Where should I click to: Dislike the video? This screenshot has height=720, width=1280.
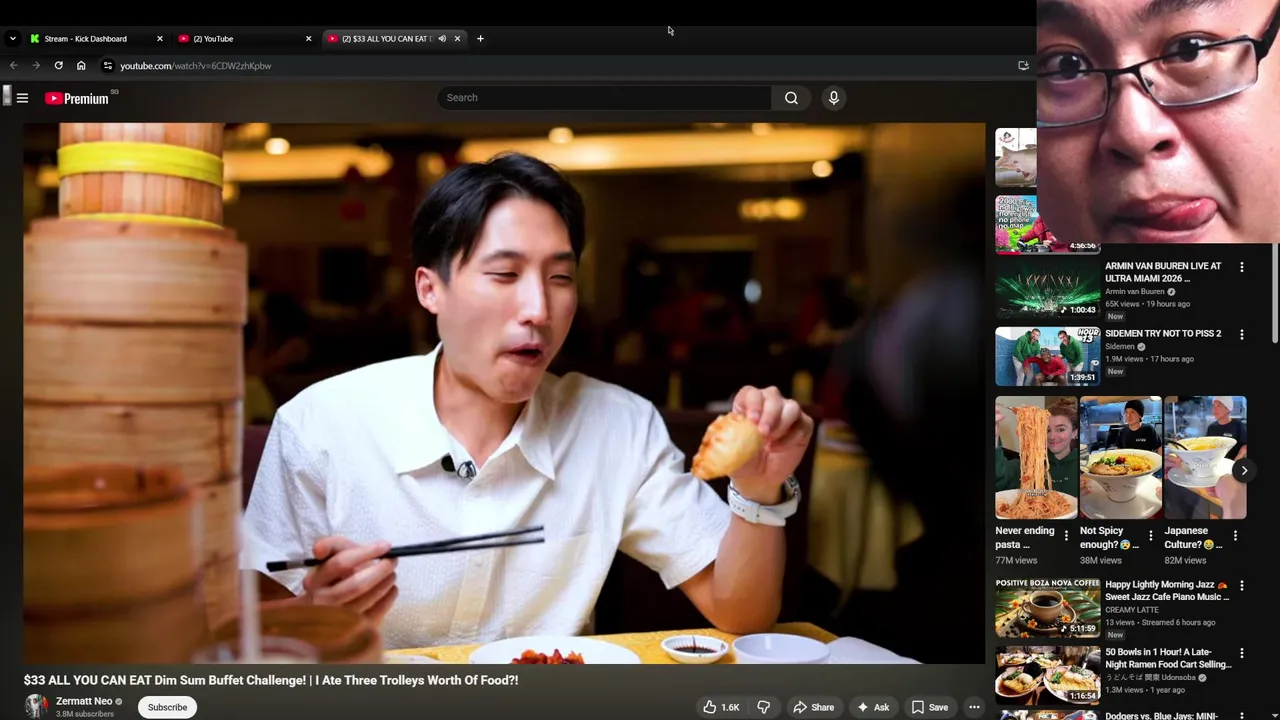(x=764, y=707)
